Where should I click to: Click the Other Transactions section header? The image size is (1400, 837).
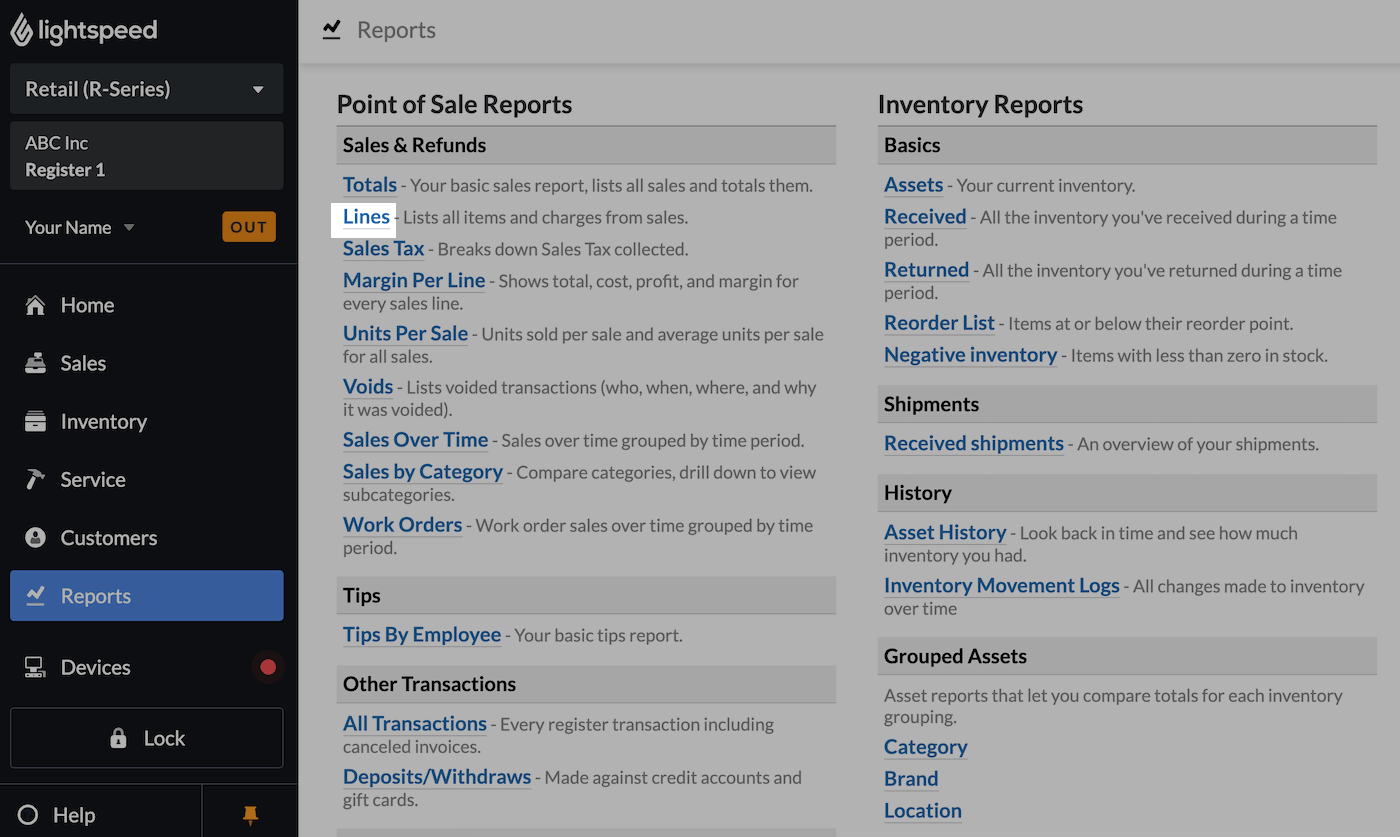586,685
